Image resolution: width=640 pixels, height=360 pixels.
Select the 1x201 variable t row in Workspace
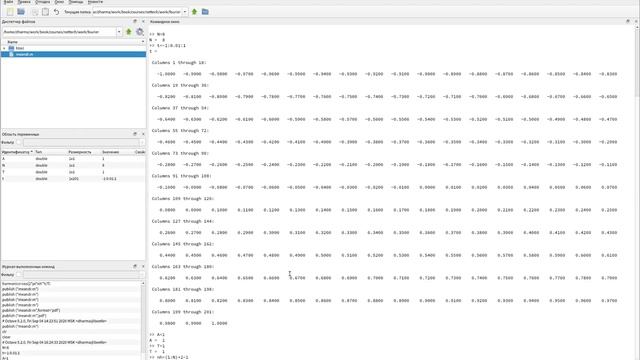[x=73, y=179]
